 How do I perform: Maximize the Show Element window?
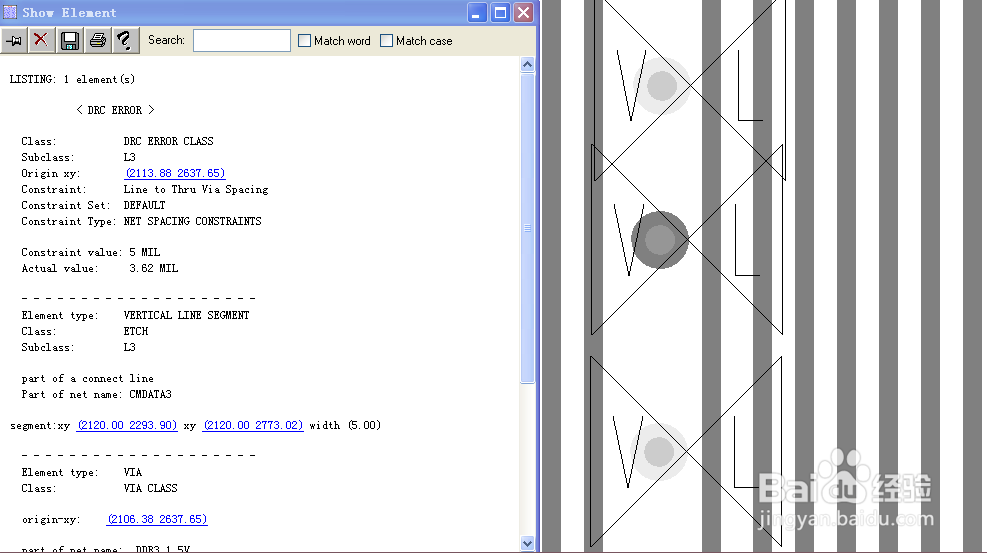point(500,13)
